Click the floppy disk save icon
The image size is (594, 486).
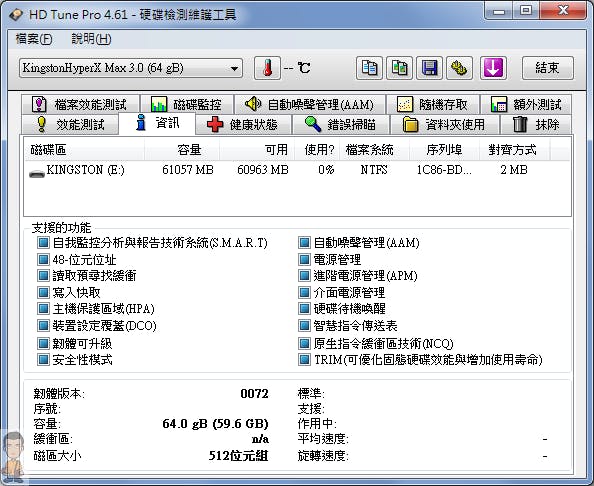coord(429,68)
